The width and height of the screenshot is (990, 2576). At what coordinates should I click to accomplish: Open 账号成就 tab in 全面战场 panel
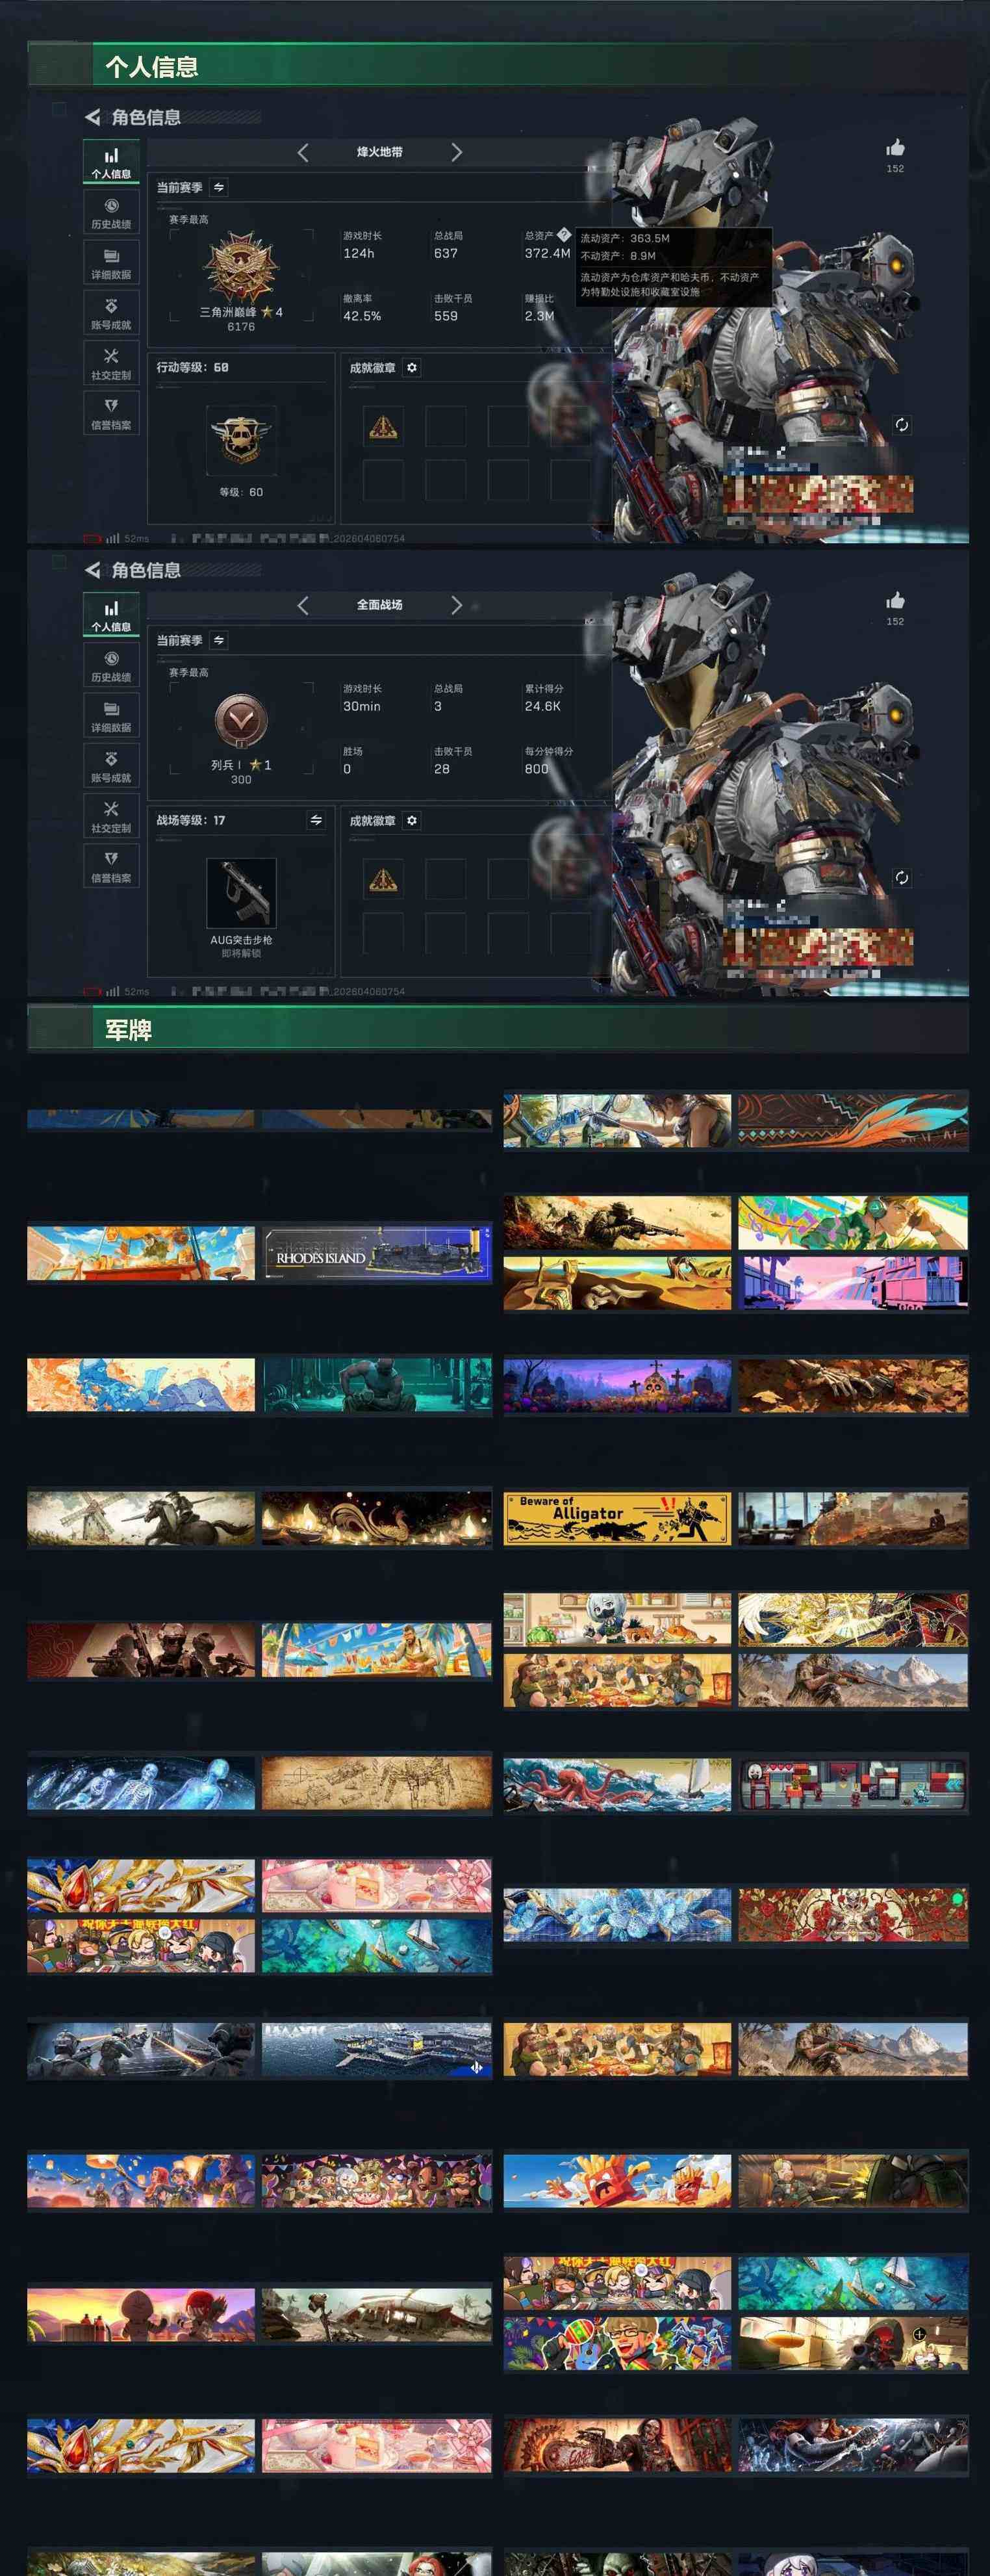tap(111, 766)
